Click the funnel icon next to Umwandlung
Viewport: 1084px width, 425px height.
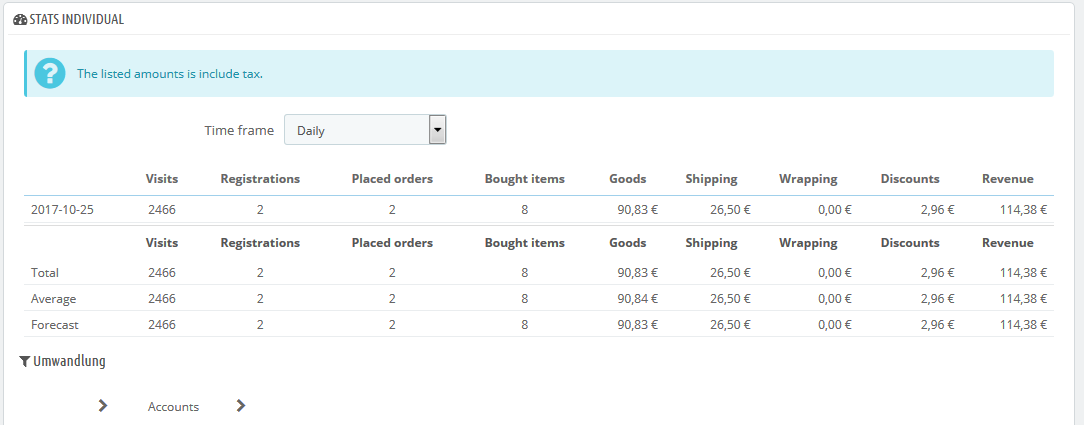(24, 362)
